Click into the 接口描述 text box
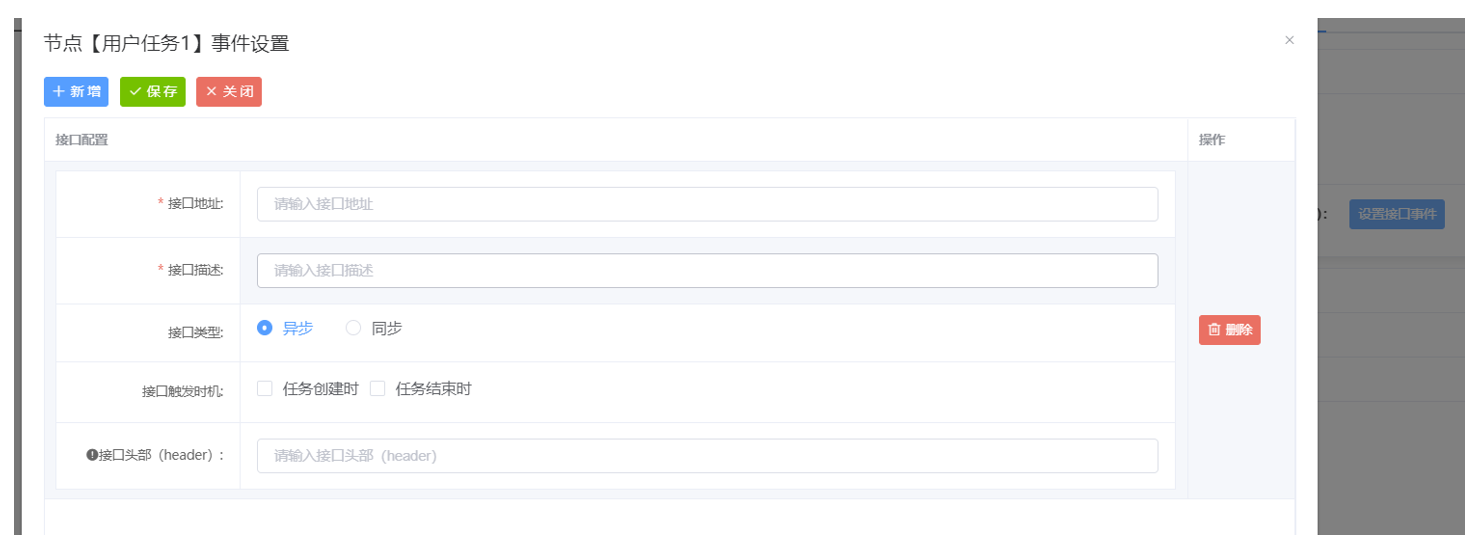This screenshot has height=539, width=1465. click(707, 270)
